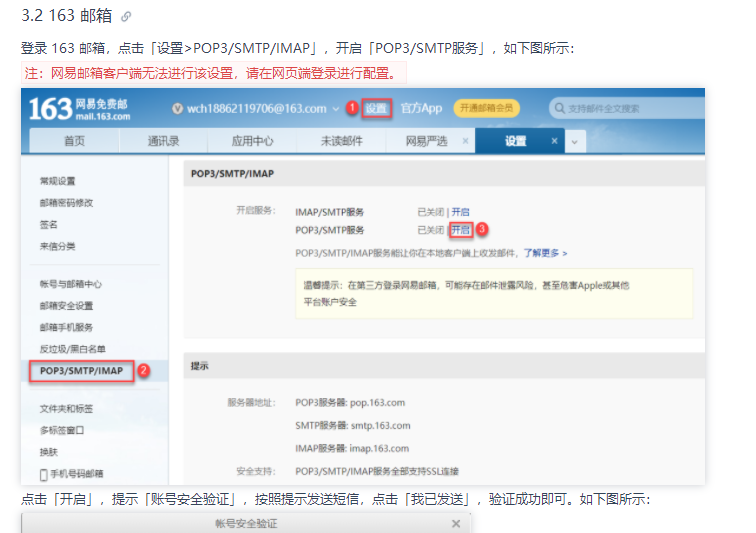756x533 pixels.
Task: Open 反垃圾/黑白名单 in the sidebar
Action: click(73, 349)
